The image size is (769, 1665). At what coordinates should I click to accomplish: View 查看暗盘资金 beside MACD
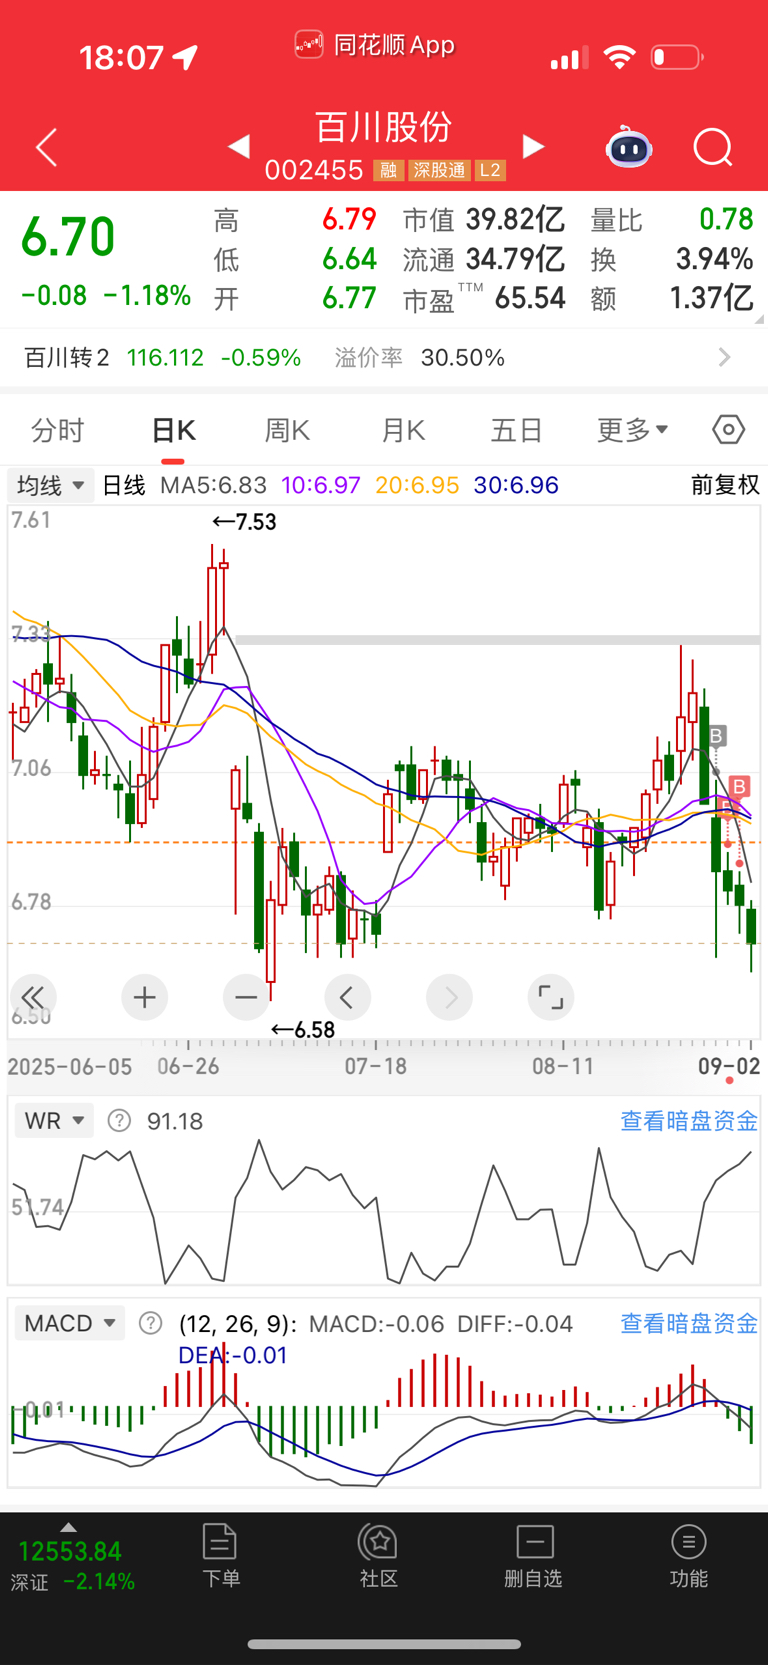[689, 1324]
